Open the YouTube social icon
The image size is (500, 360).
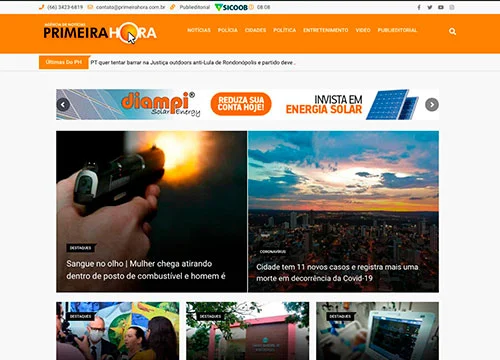441,7
